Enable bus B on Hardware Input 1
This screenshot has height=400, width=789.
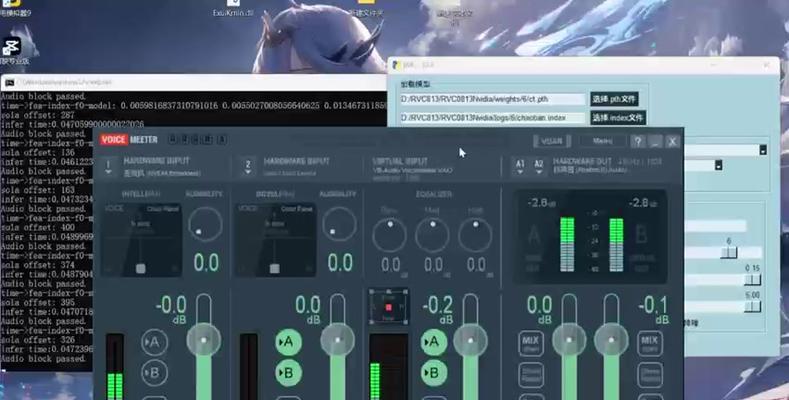154,373
